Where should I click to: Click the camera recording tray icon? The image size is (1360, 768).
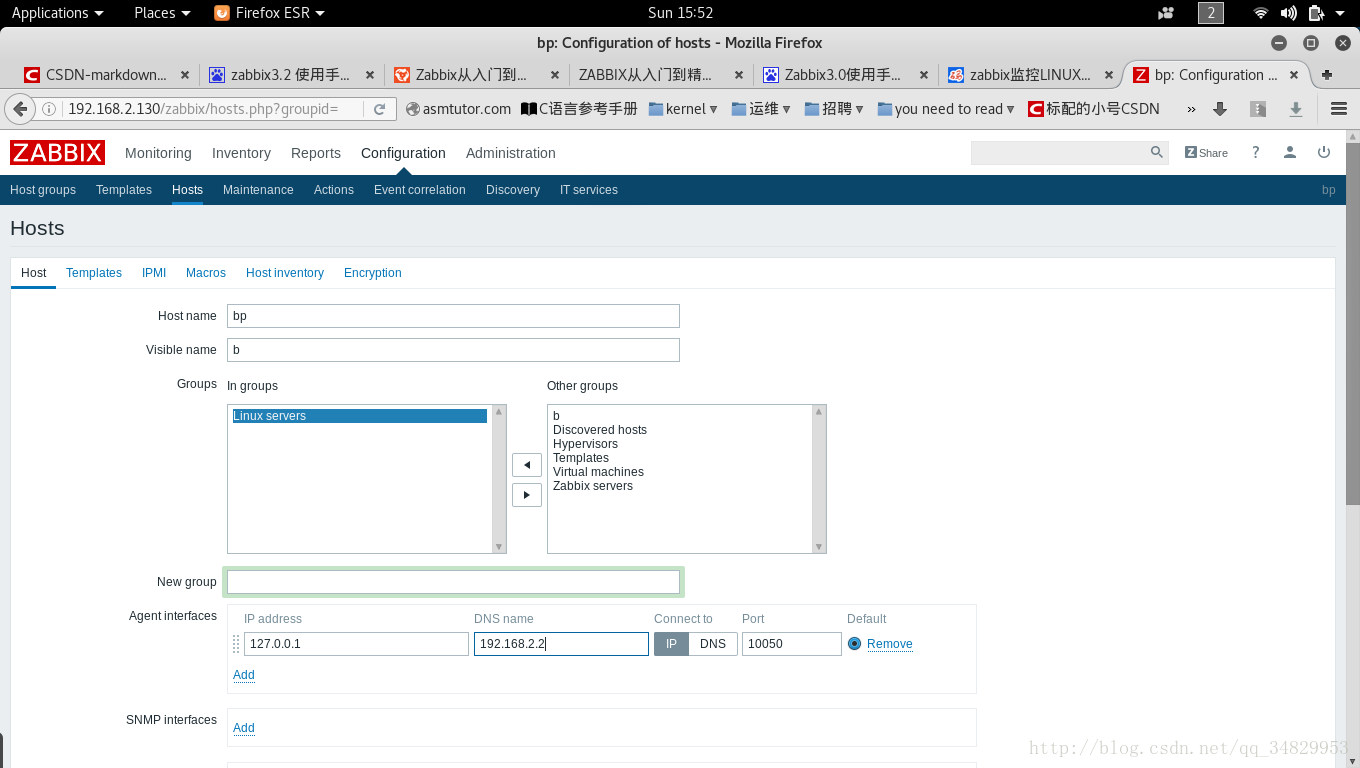point(1166,13)
